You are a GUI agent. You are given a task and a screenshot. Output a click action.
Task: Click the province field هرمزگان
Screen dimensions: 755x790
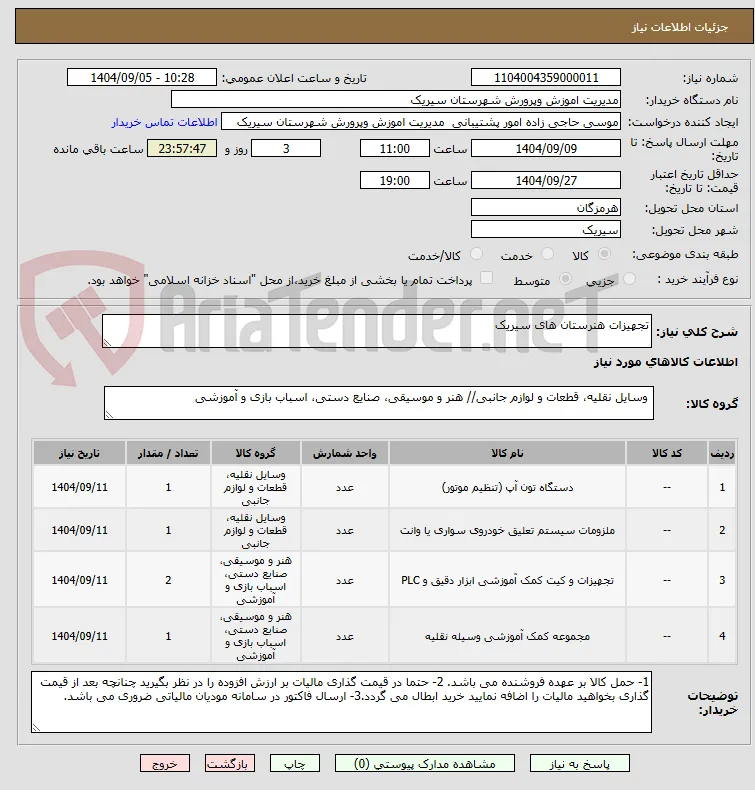(x=545, y=207)
